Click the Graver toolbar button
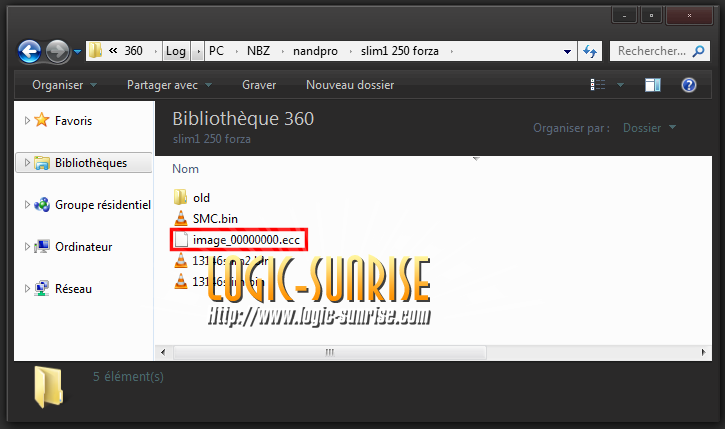 pos(259,85)
